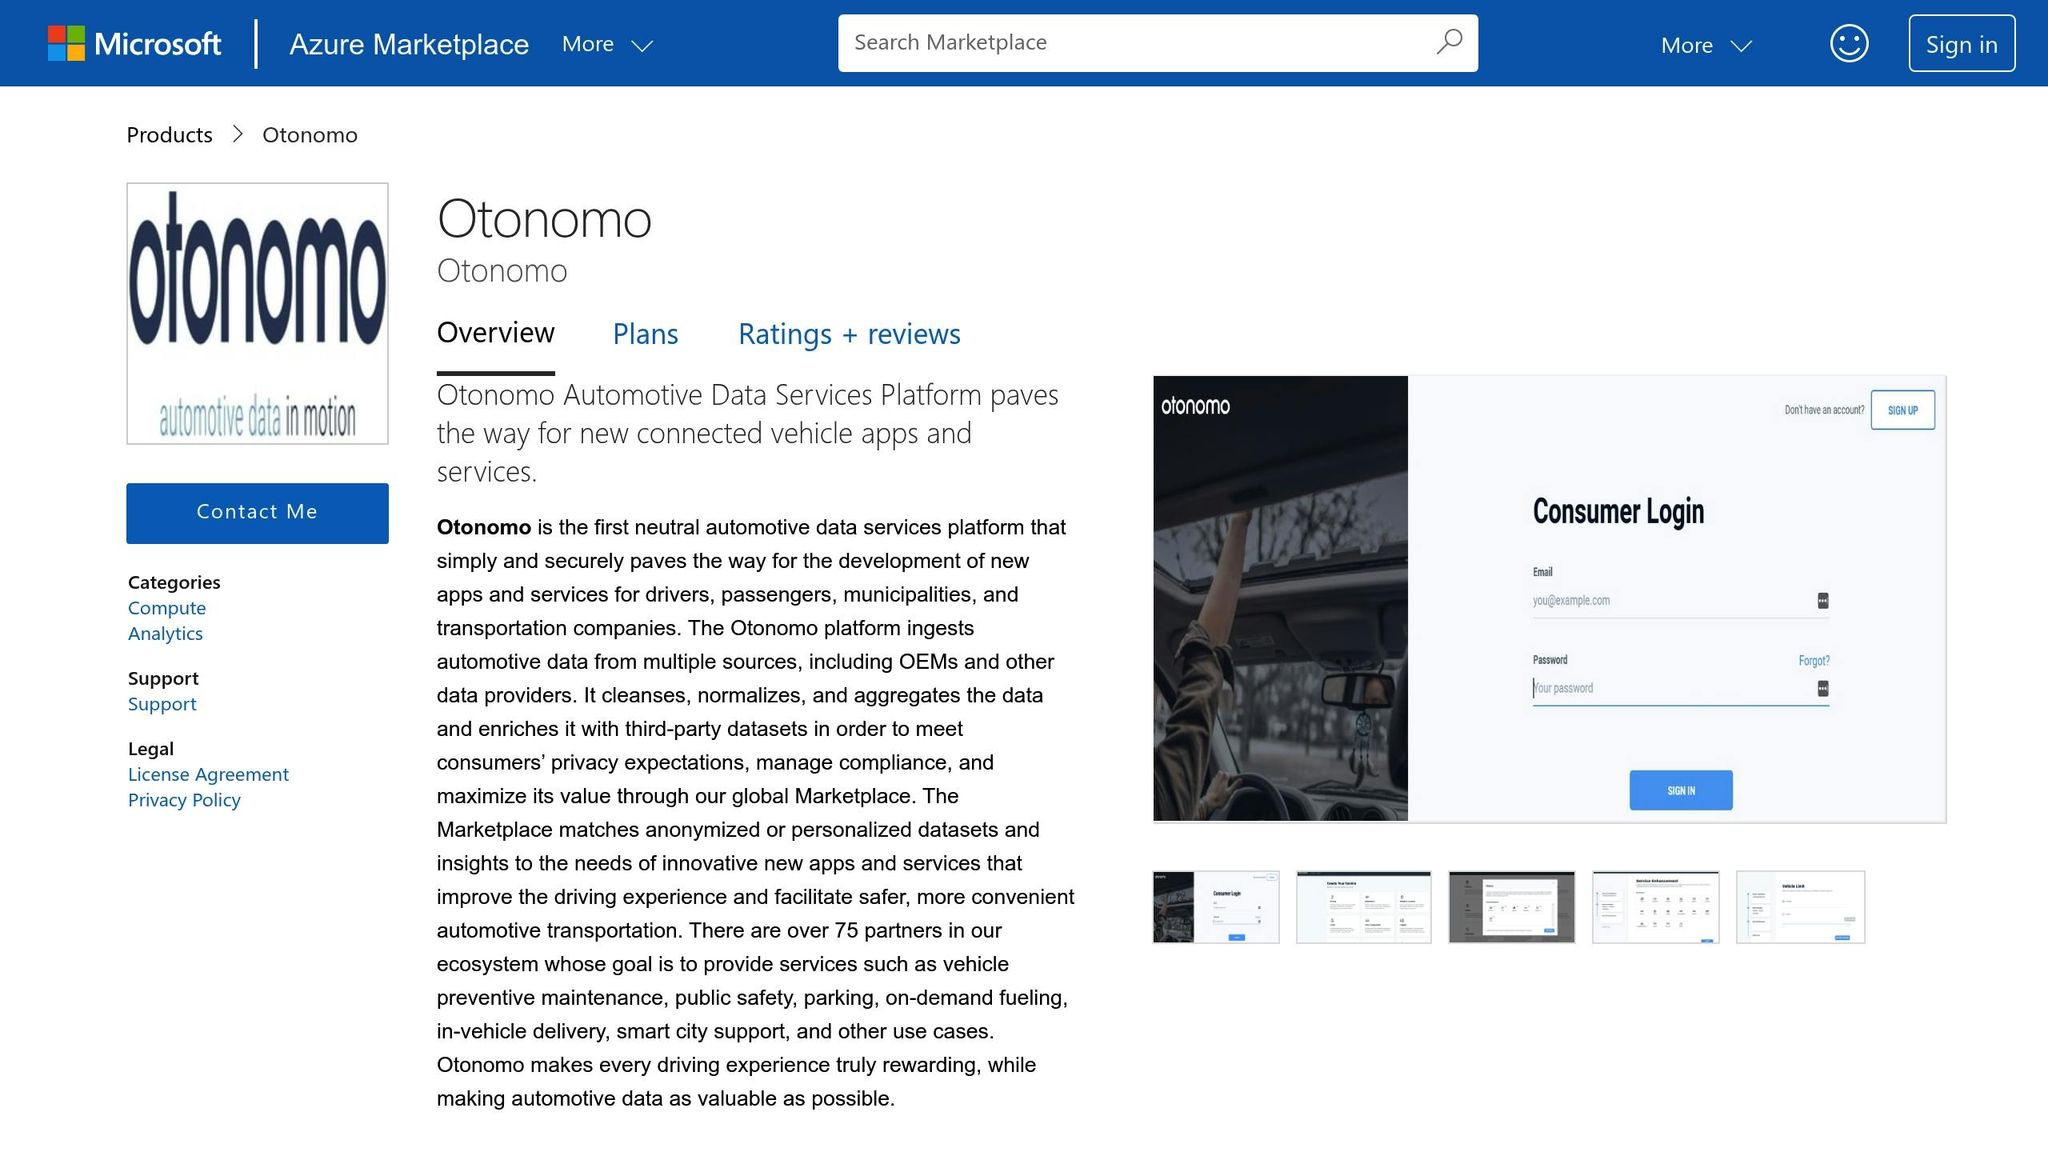Click the Sign in button

click(x=1961, y=44)
